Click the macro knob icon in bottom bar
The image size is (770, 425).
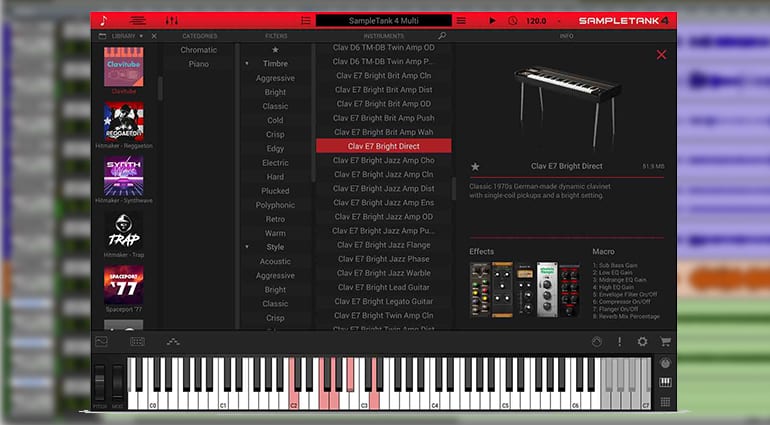[597, 341]
